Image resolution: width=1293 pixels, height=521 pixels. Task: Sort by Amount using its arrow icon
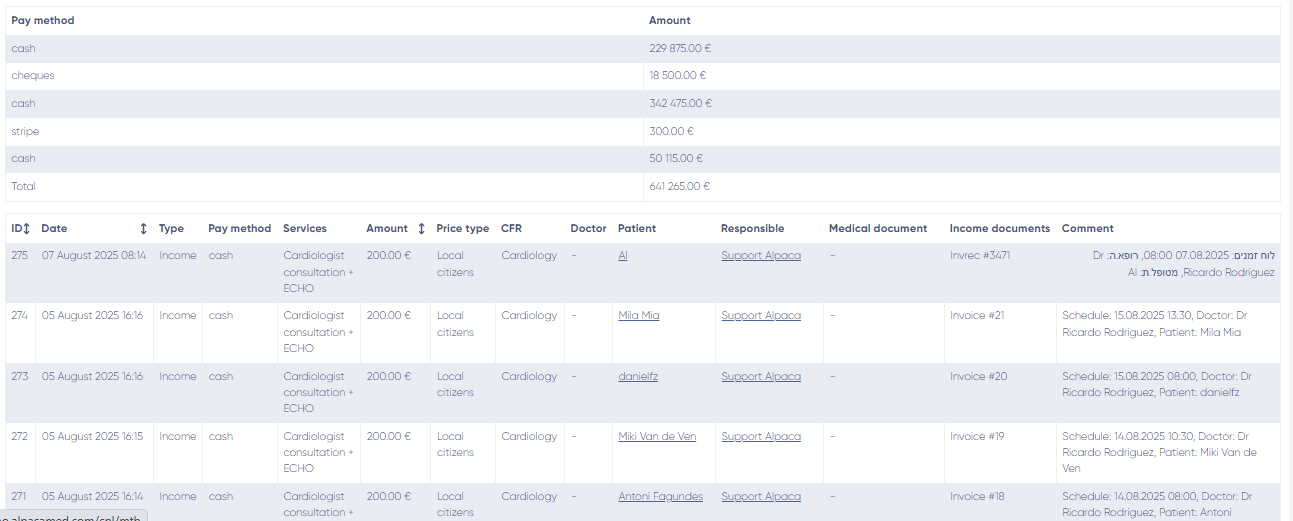pos(421,229)
